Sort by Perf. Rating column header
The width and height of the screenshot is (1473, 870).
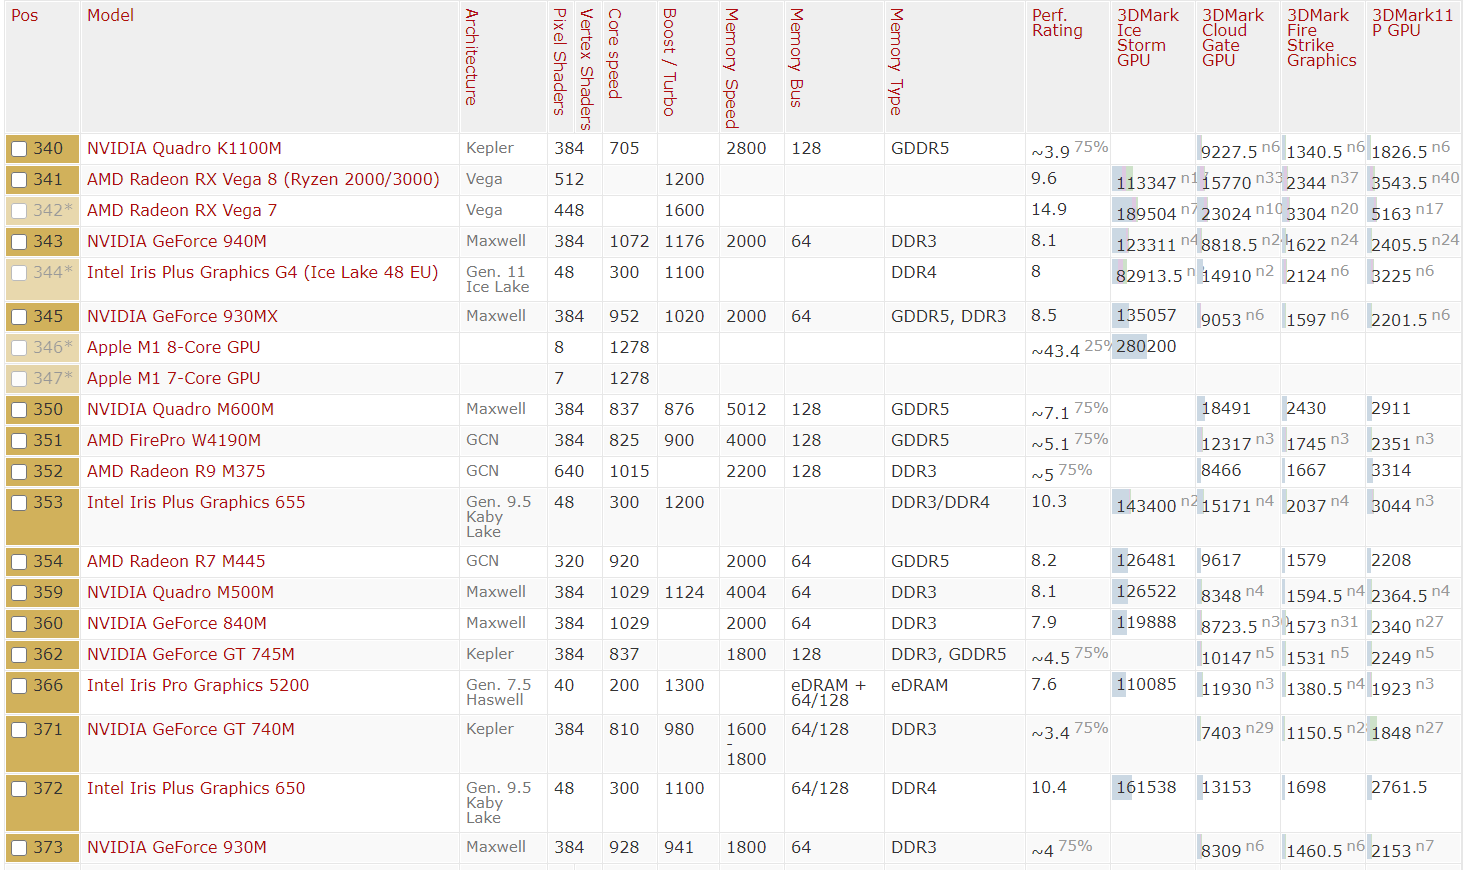[x=1057, y=23]
